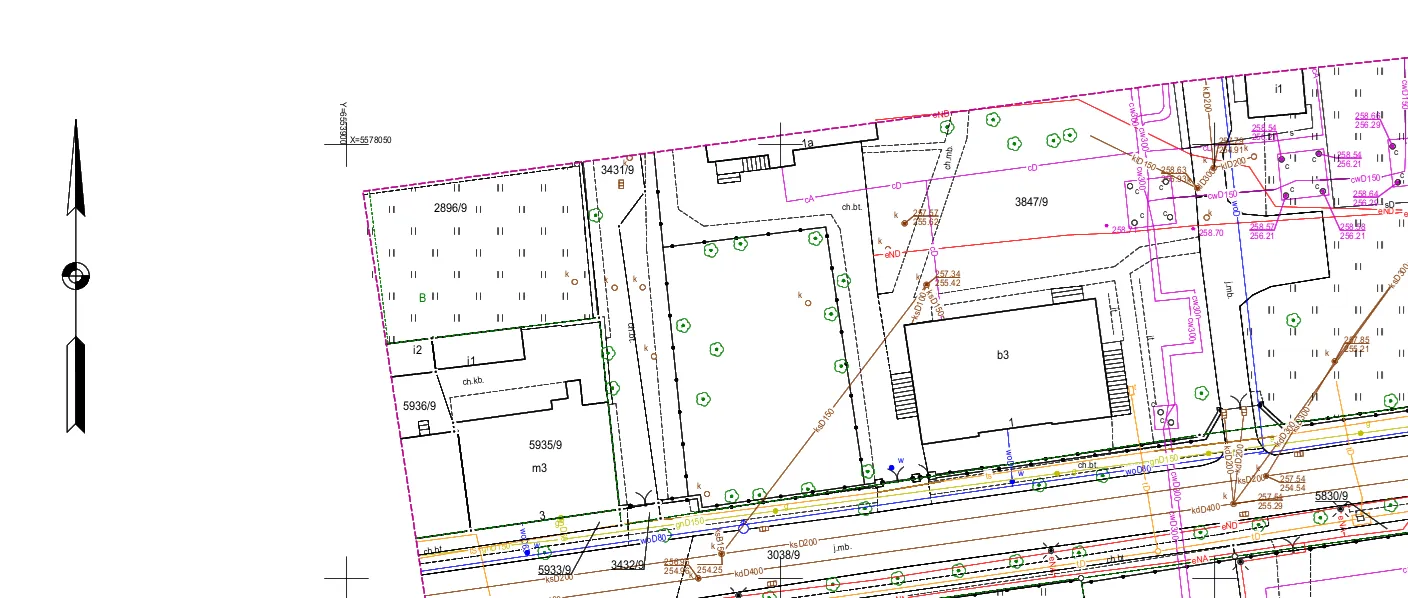The height and width of the screenshot is (598, 1408).
Task: Select parcel label 5933/9
Action: pos(555,568)
